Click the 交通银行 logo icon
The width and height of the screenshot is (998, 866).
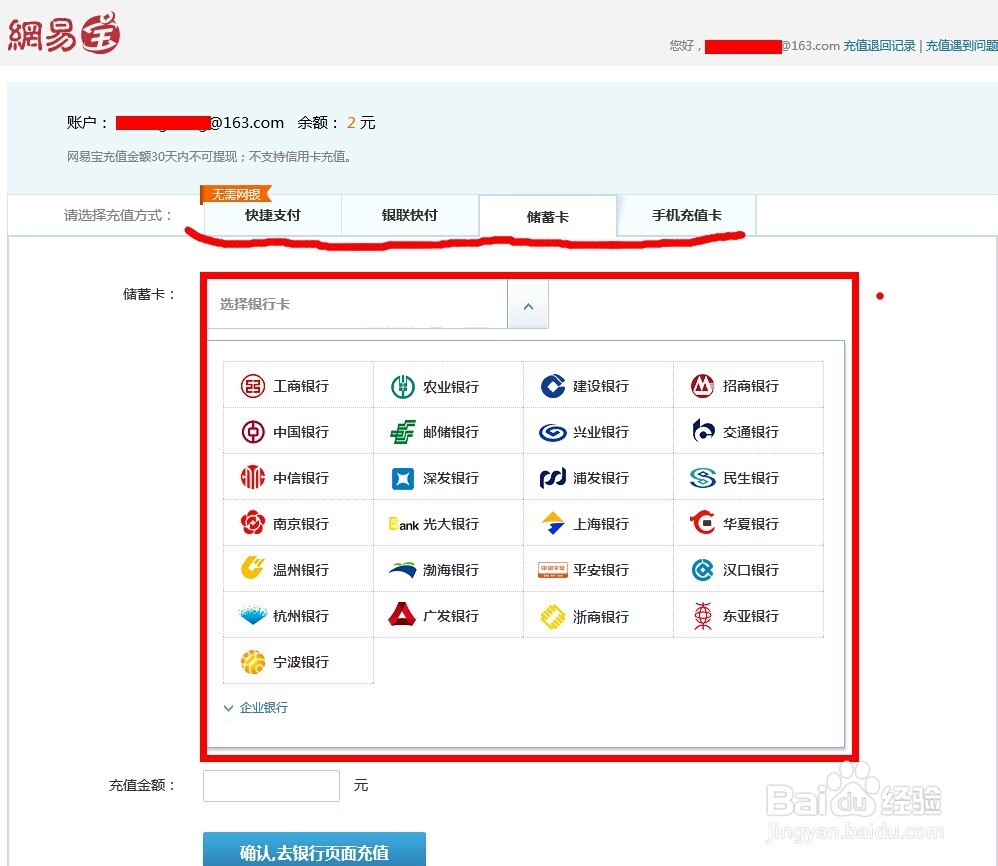(703, 431)
